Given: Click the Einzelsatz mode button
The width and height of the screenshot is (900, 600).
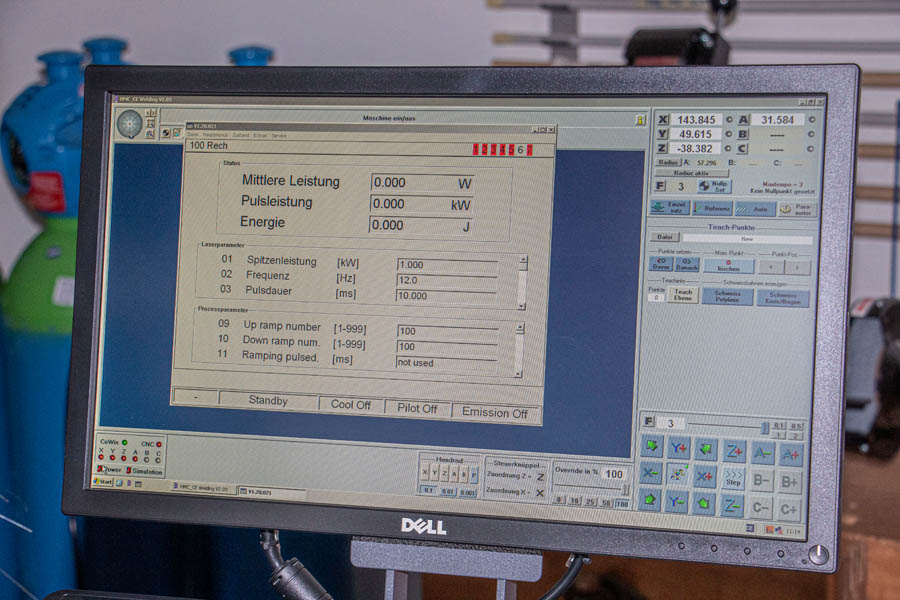Looking at the screenshot, I should [x=670, y=208].
